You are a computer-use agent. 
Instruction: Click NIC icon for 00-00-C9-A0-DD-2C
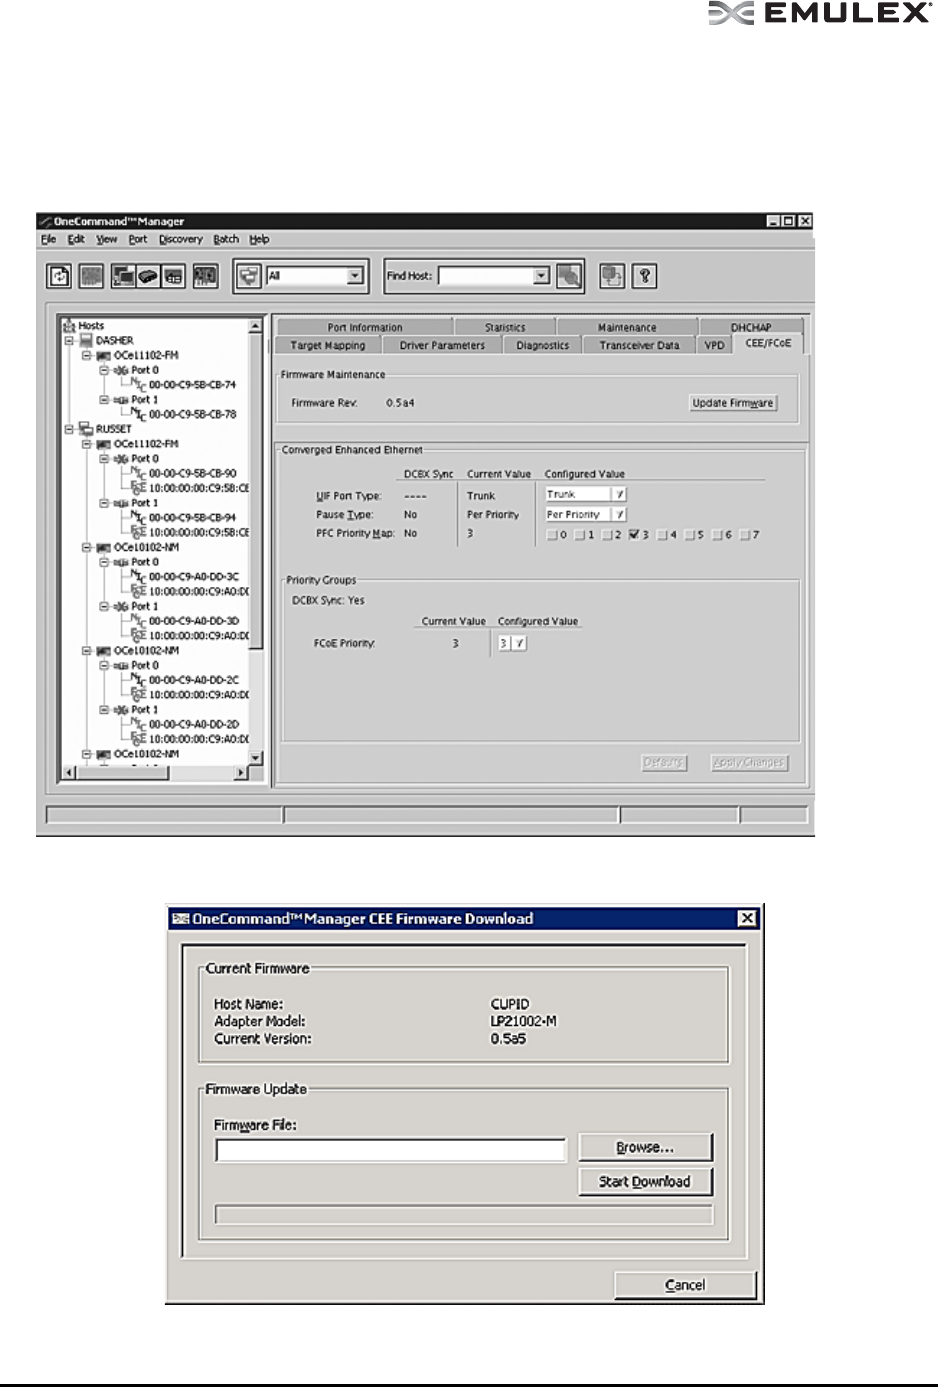(139, 680)
